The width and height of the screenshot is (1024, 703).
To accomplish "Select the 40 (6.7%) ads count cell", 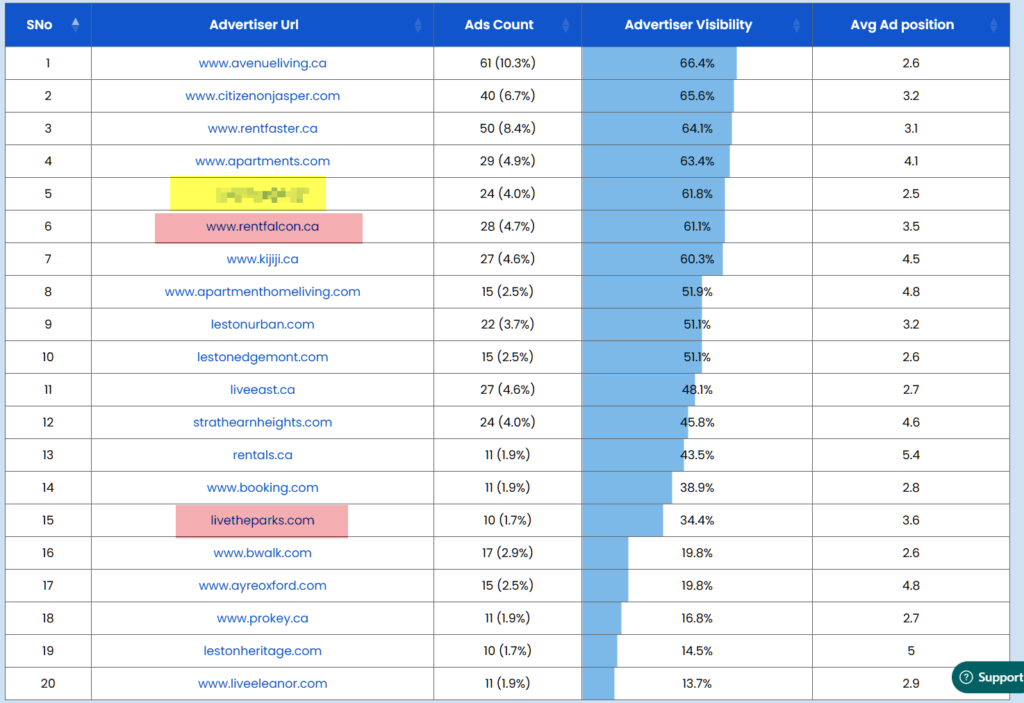I will [x=507, y=96].
